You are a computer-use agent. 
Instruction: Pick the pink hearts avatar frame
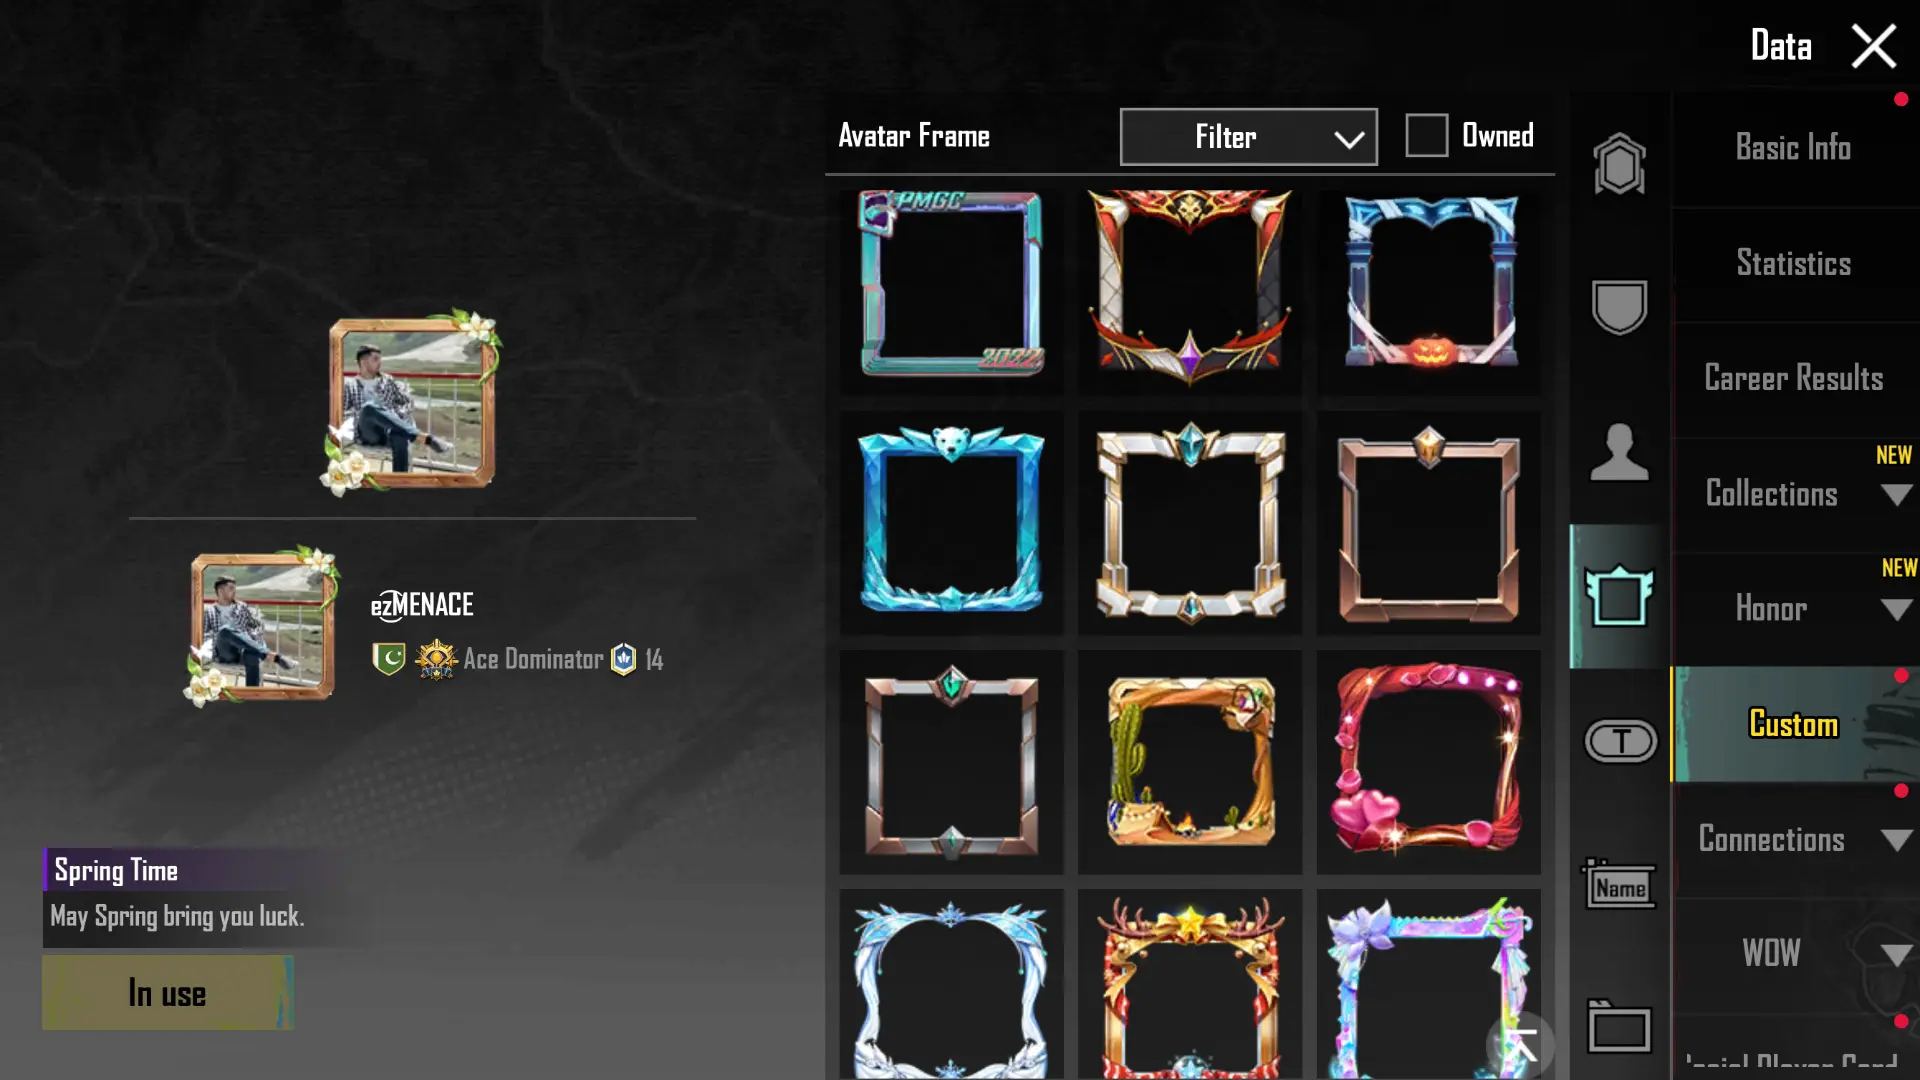pos(1429,760)
